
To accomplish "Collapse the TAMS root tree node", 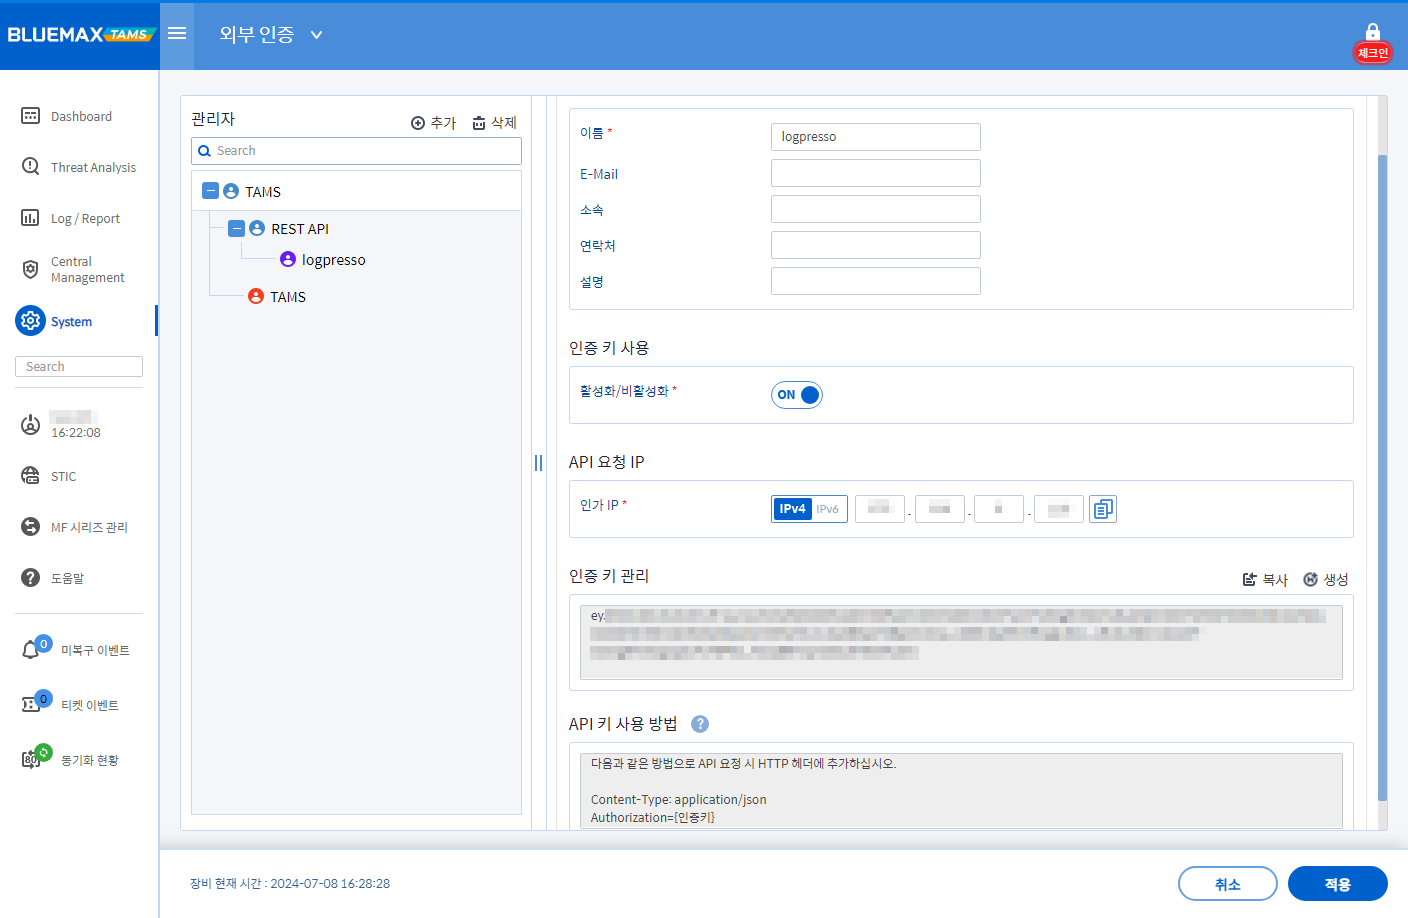I will pyautogui.click(x=210, y=190).
